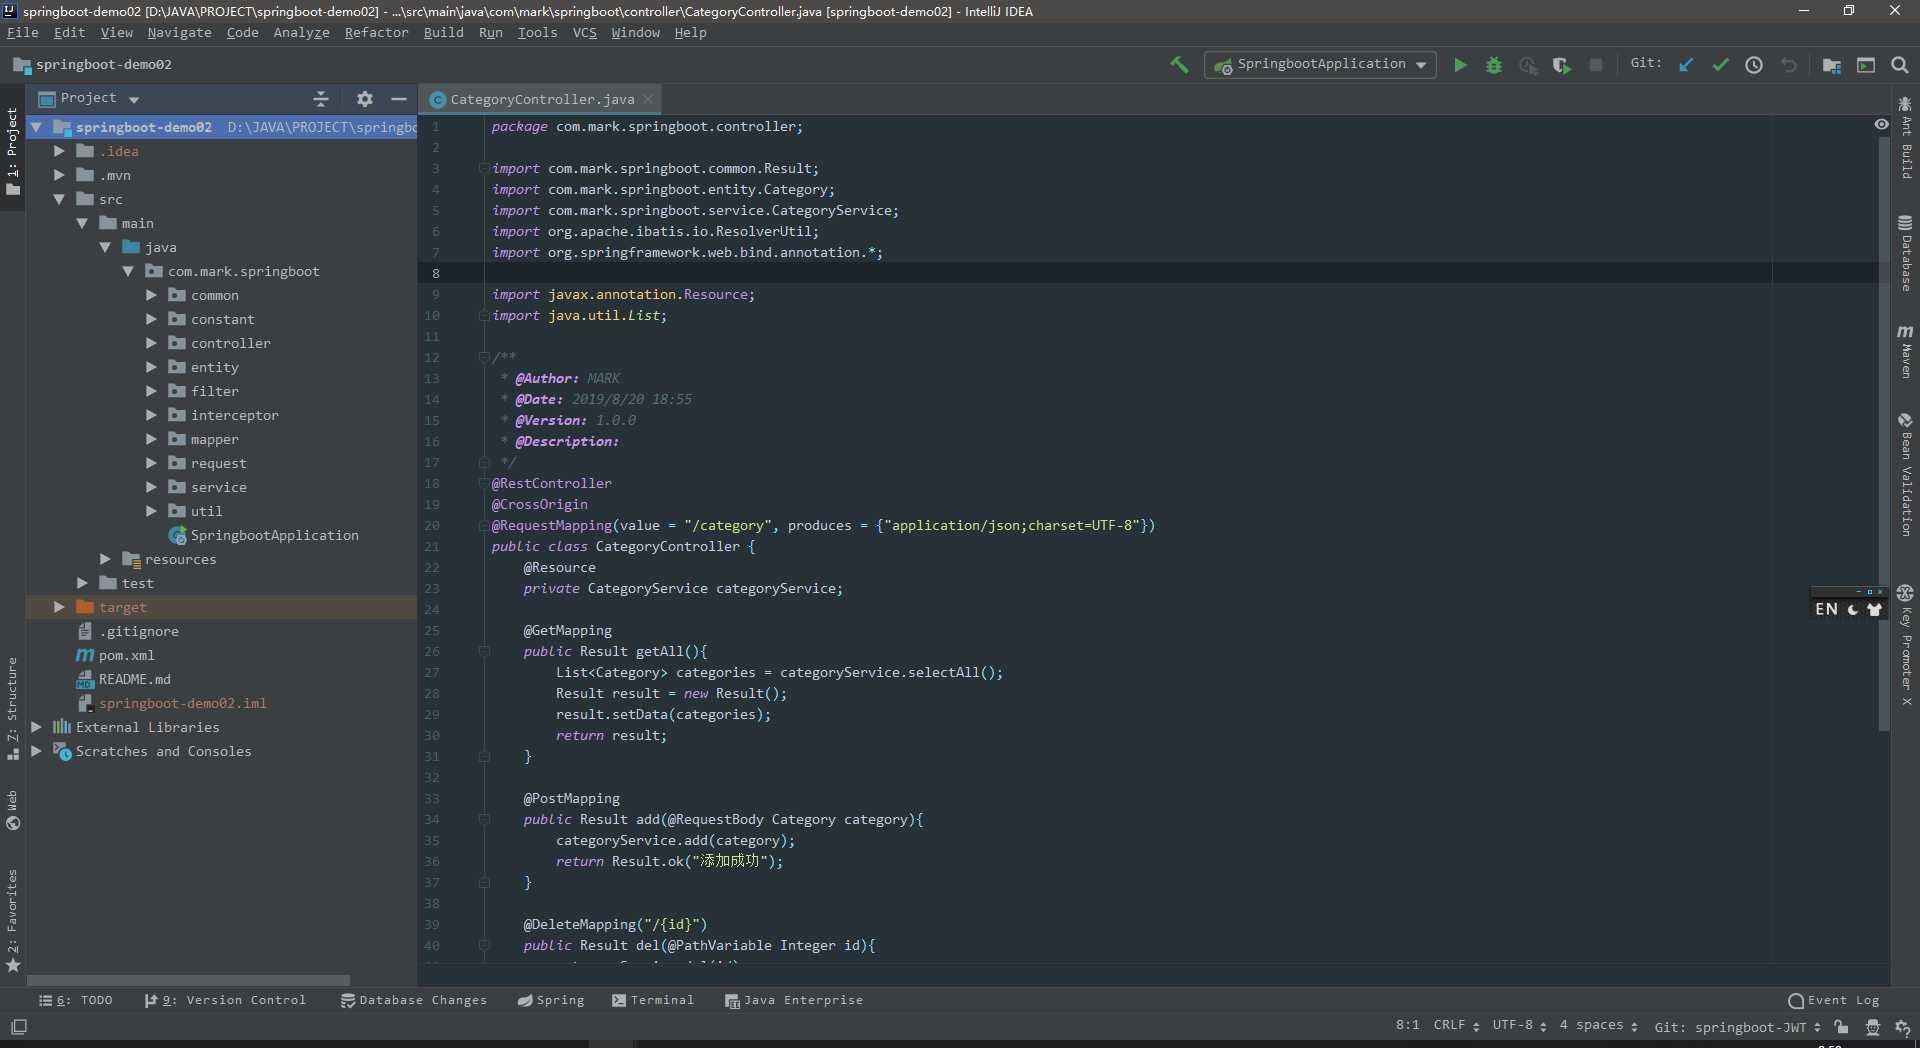Fold the Javadoc comment block
This screenshot has width=1920, height=1048.
484,357
